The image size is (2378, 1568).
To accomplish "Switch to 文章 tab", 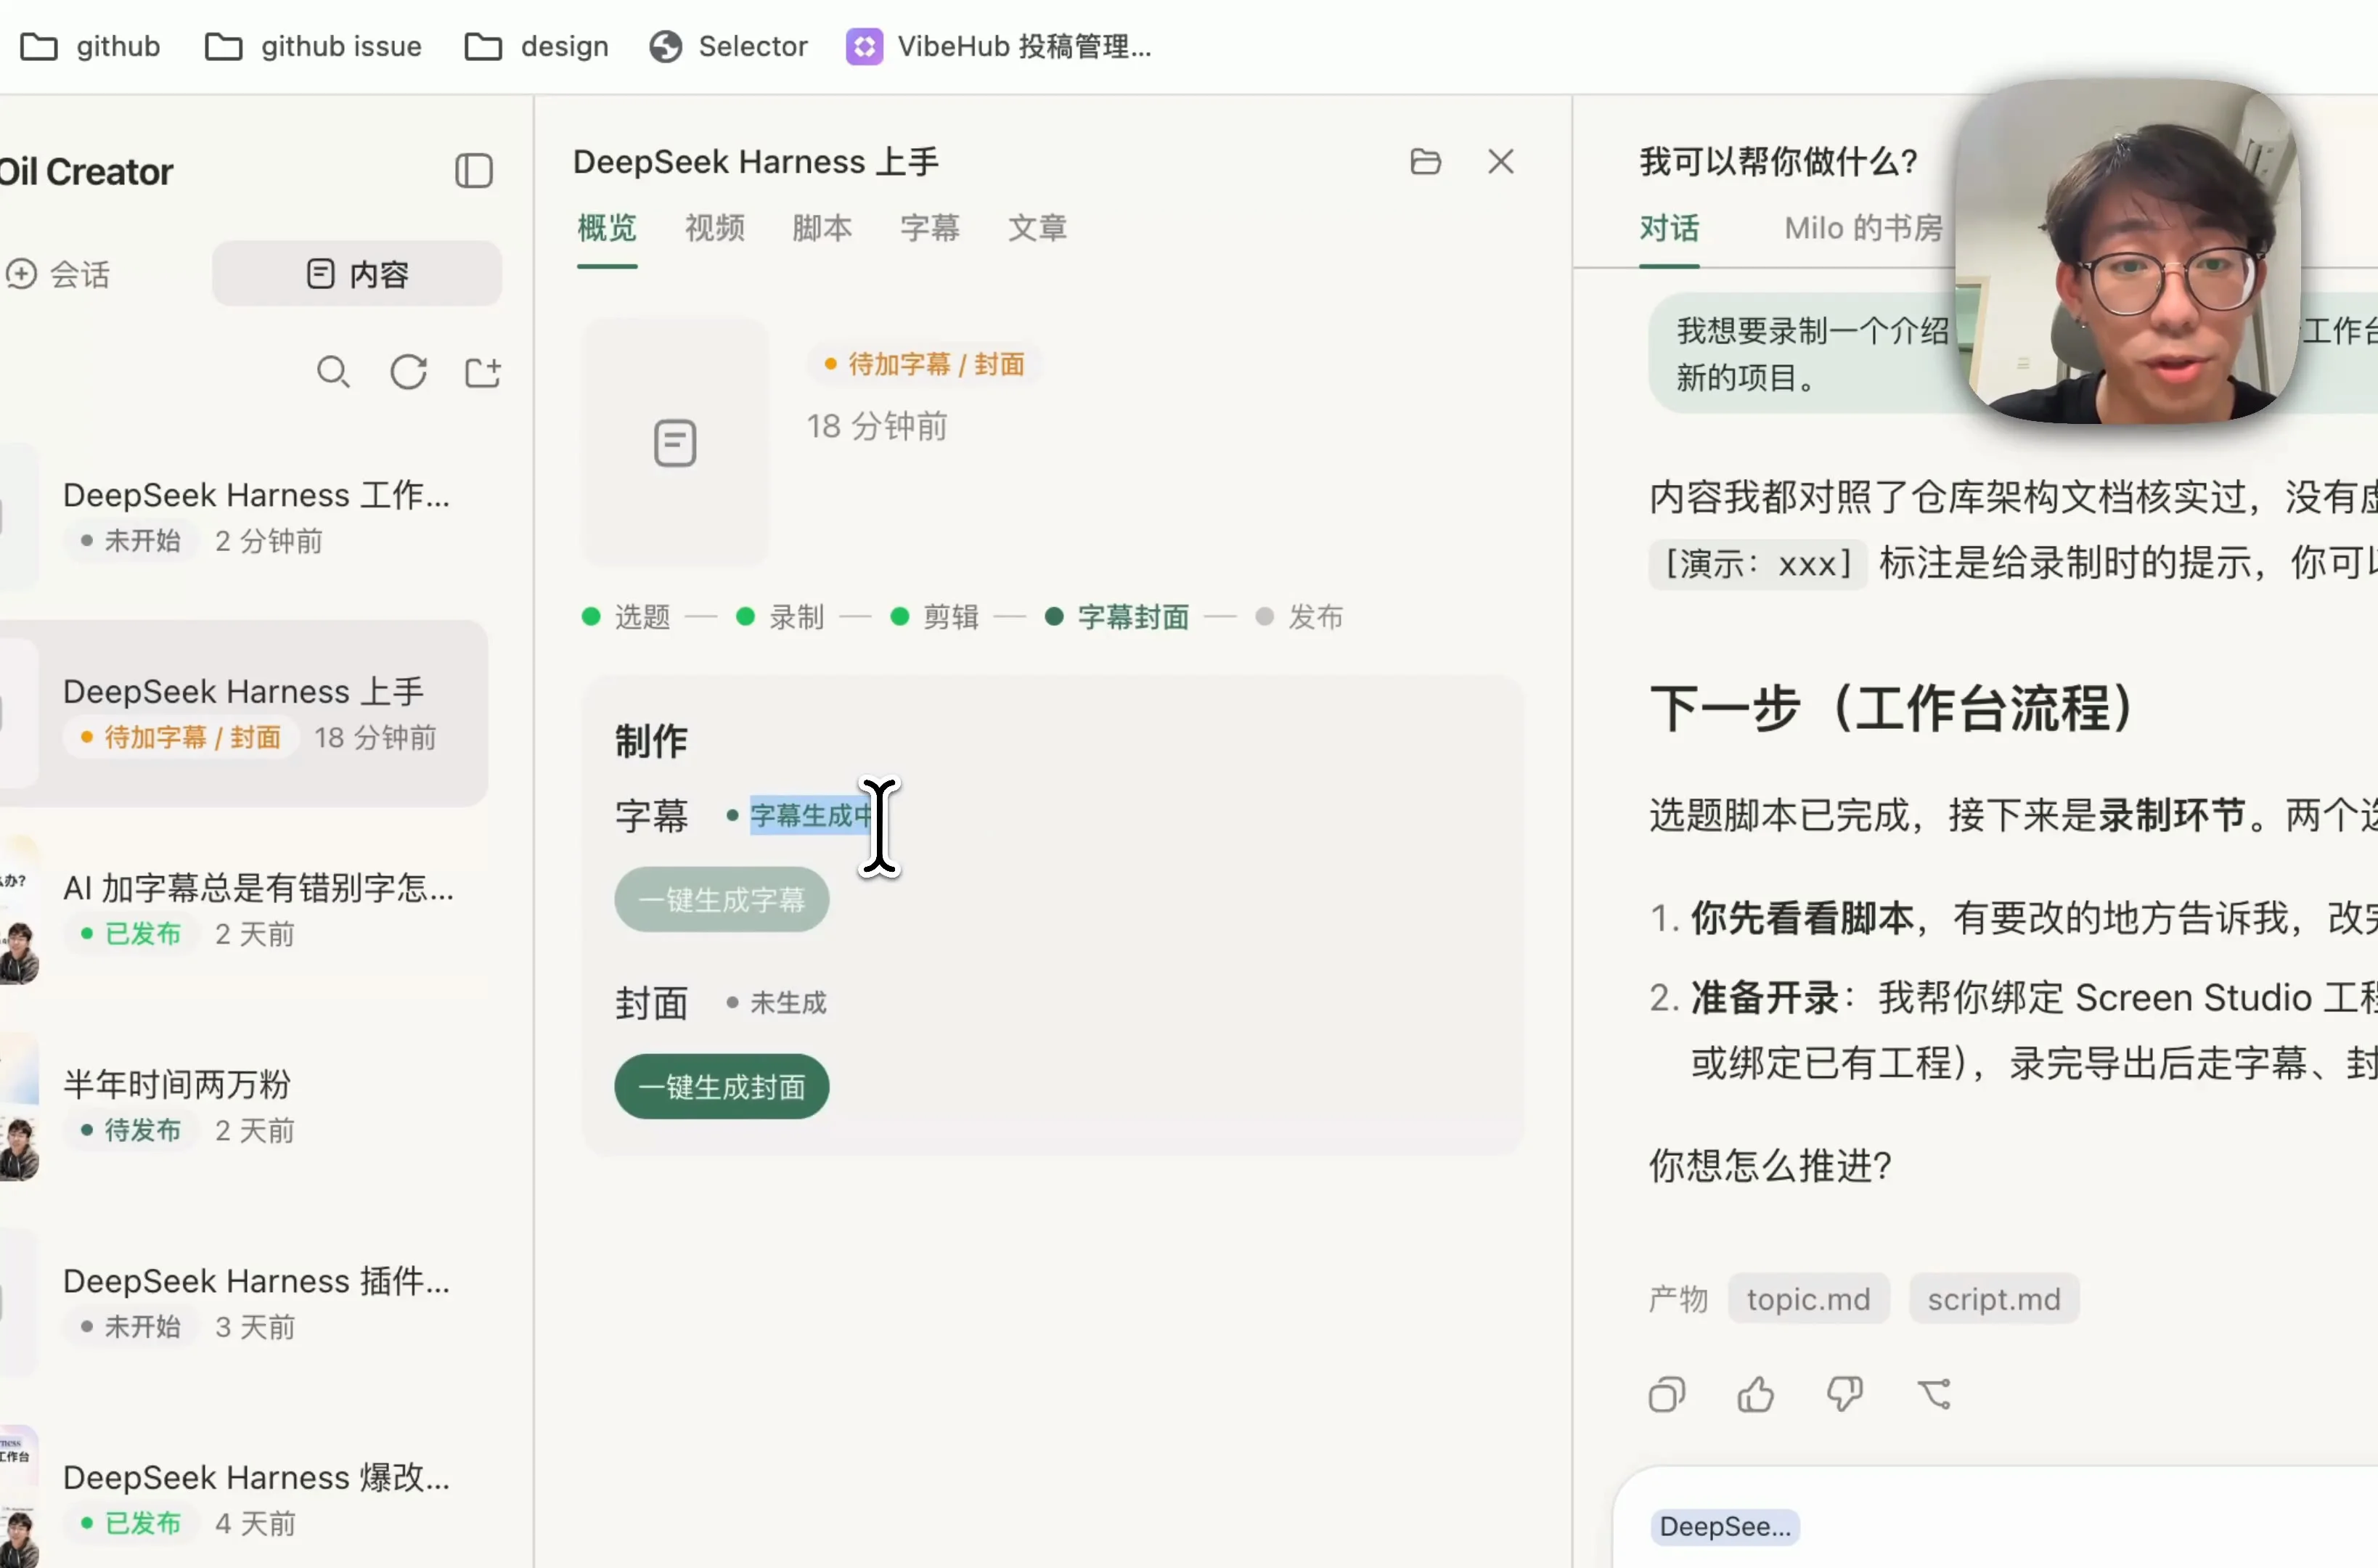I will coord(1037,228).
